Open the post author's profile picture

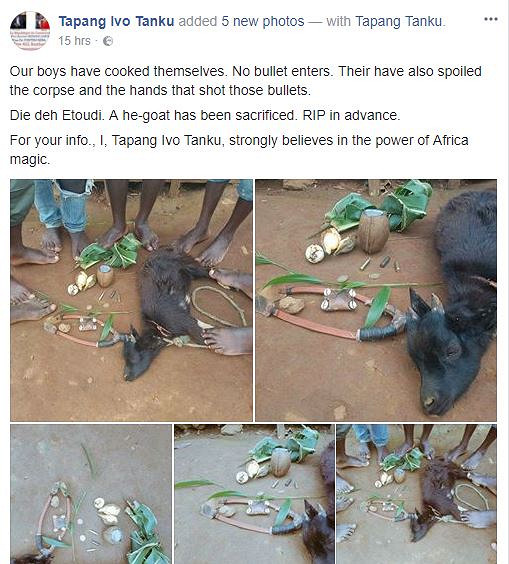30,31
